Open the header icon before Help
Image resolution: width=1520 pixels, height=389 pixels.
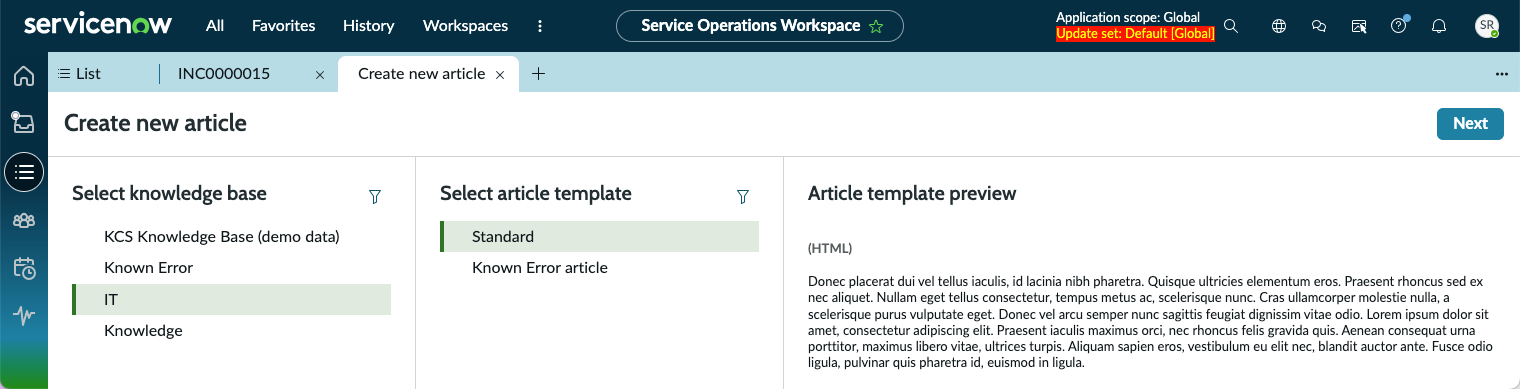pos(1358,26)
